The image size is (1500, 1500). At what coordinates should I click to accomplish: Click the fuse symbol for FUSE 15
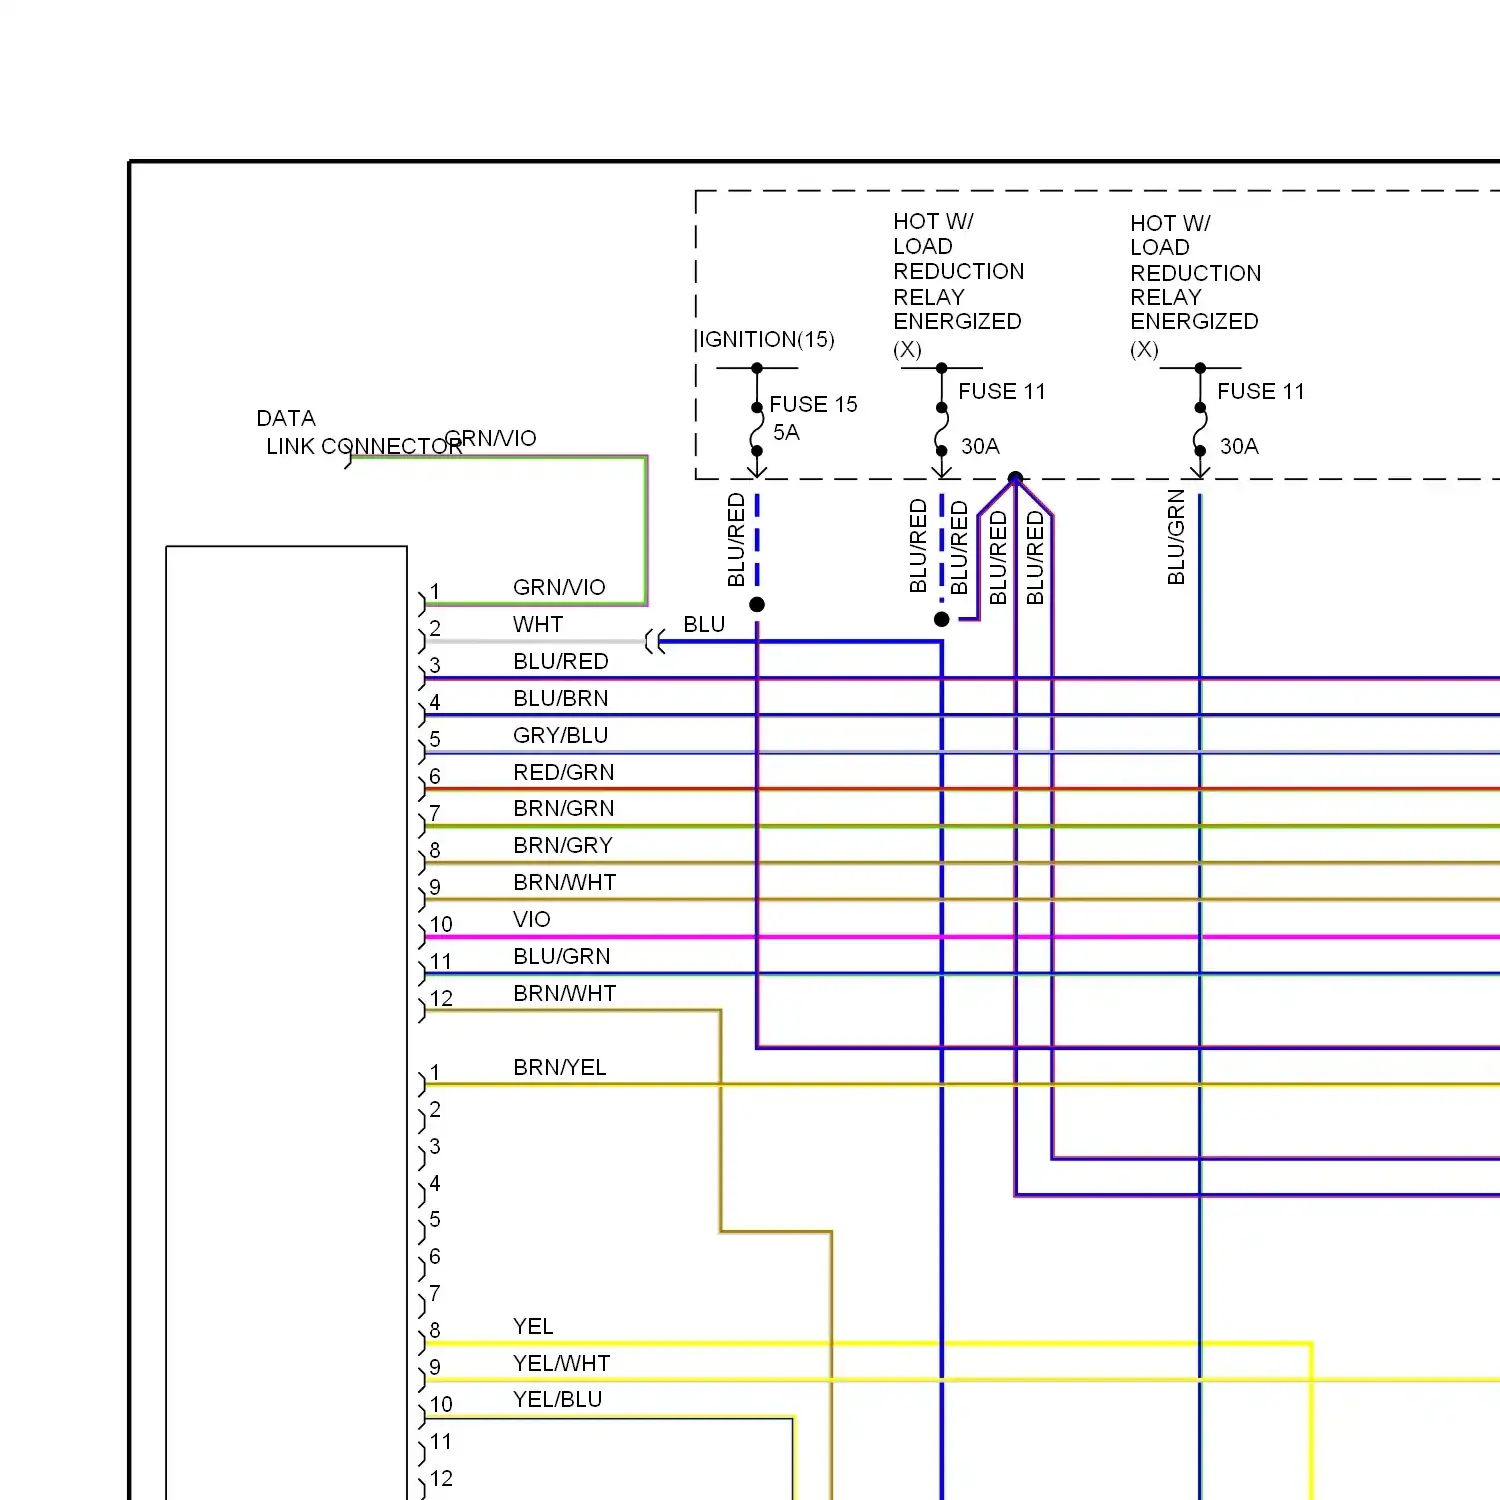coord(757,429)
